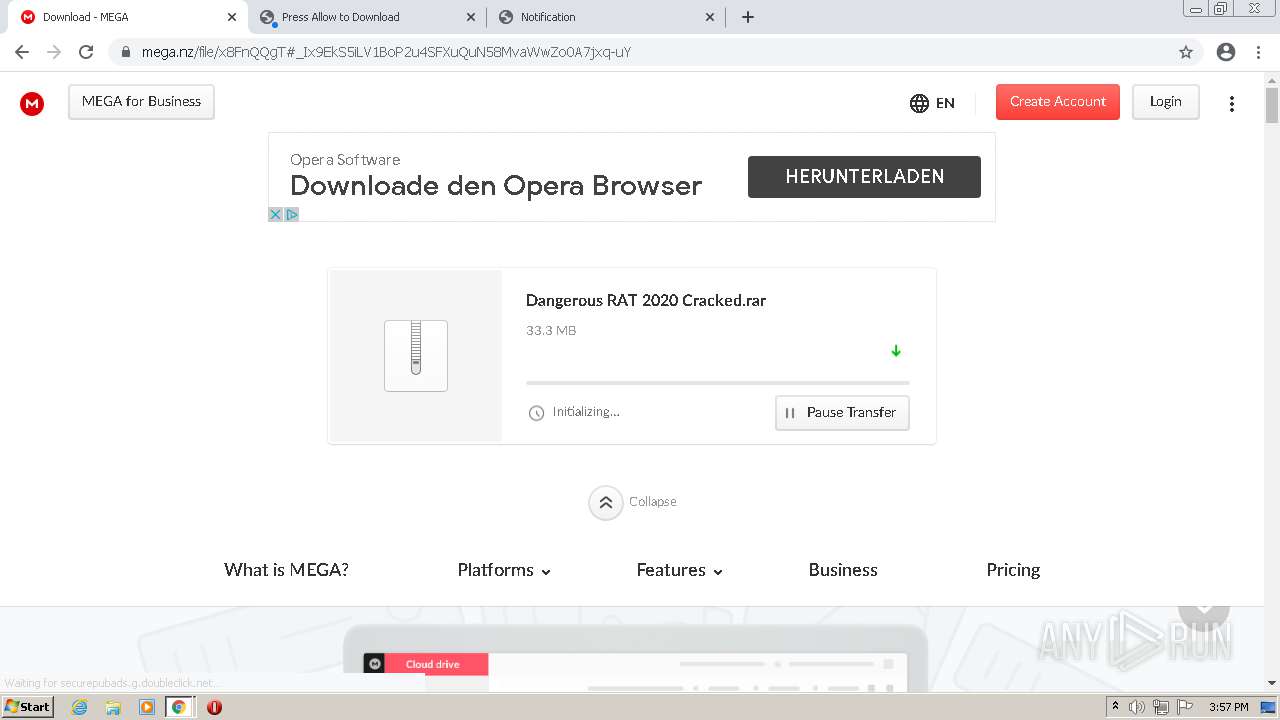Screen dimensions: 1280x720
Task: Switch to Press Allow to Download tab
Action: (367, 17)
